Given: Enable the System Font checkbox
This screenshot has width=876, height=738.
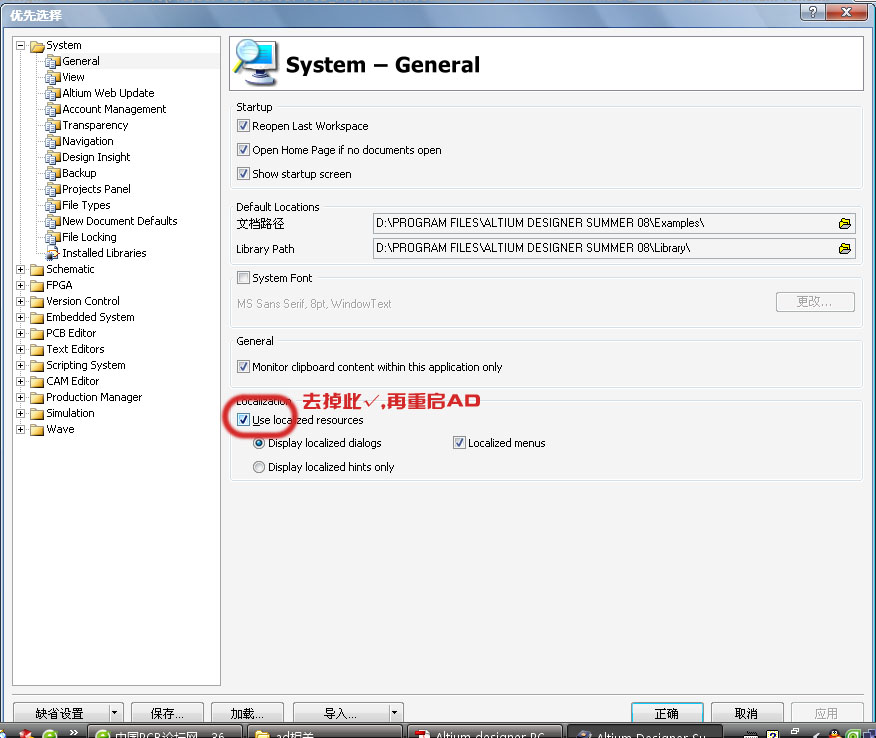Looking at the screenshot, I should 243,278.
